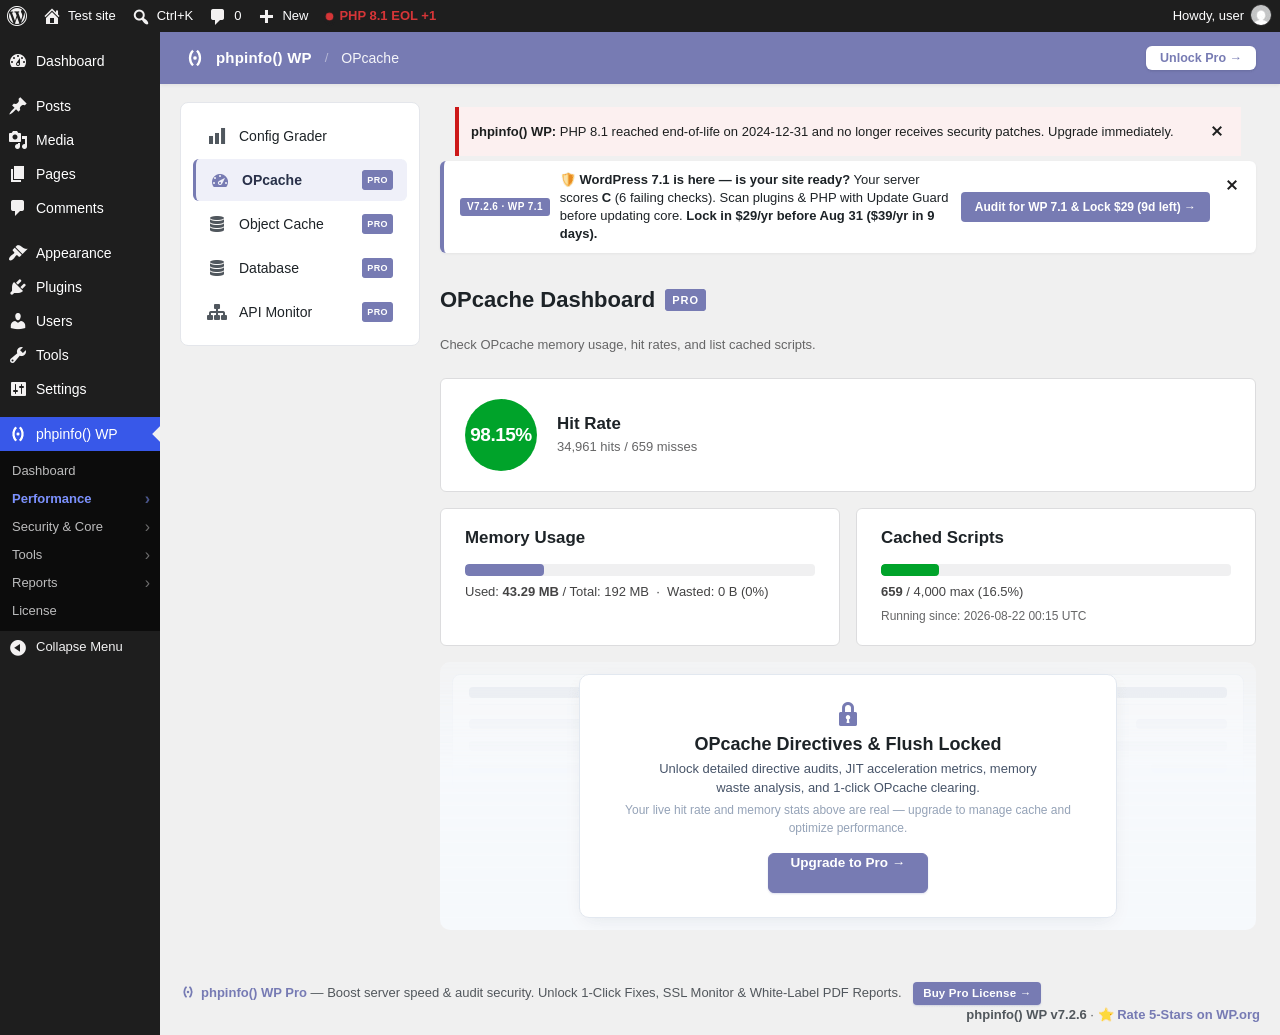Viewport: 1280px width, 1035px height.
Task: Click the Tools wrench icon
Action: pyautogui.click(x=18, y=355)
